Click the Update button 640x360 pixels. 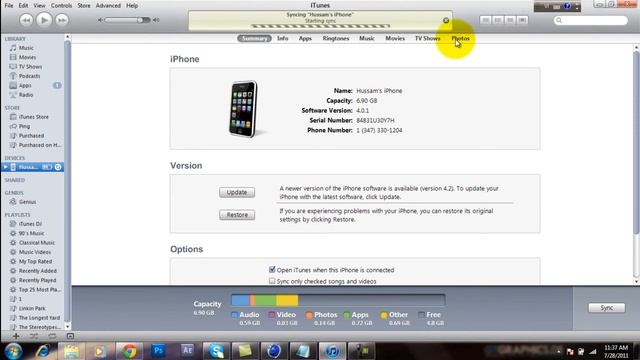pyautogui.click(x=237, y=192)
